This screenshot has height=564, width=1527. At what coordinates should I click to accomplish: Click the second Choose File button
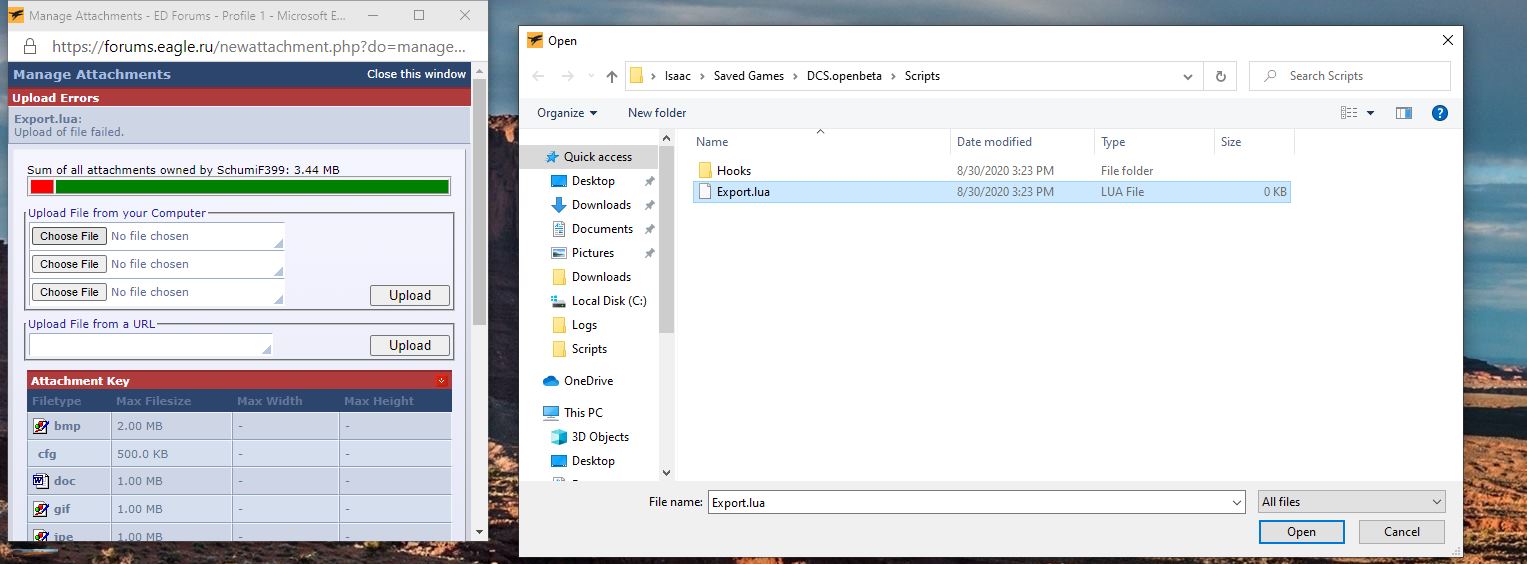tap(69, 264)
